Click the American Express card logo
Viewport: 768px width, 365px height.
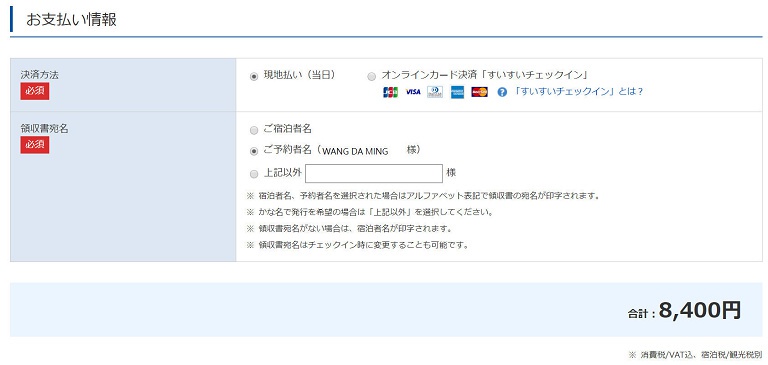[x=457, y=92]
